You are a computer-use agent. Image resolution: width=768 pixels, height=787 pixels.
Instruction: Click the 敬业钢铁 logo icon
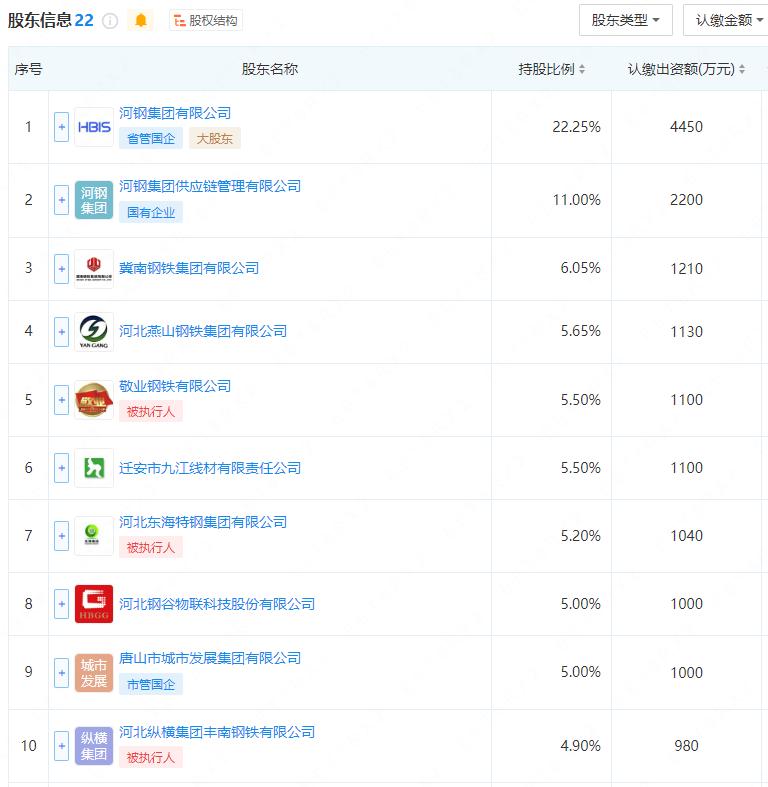tap(94, 400)
